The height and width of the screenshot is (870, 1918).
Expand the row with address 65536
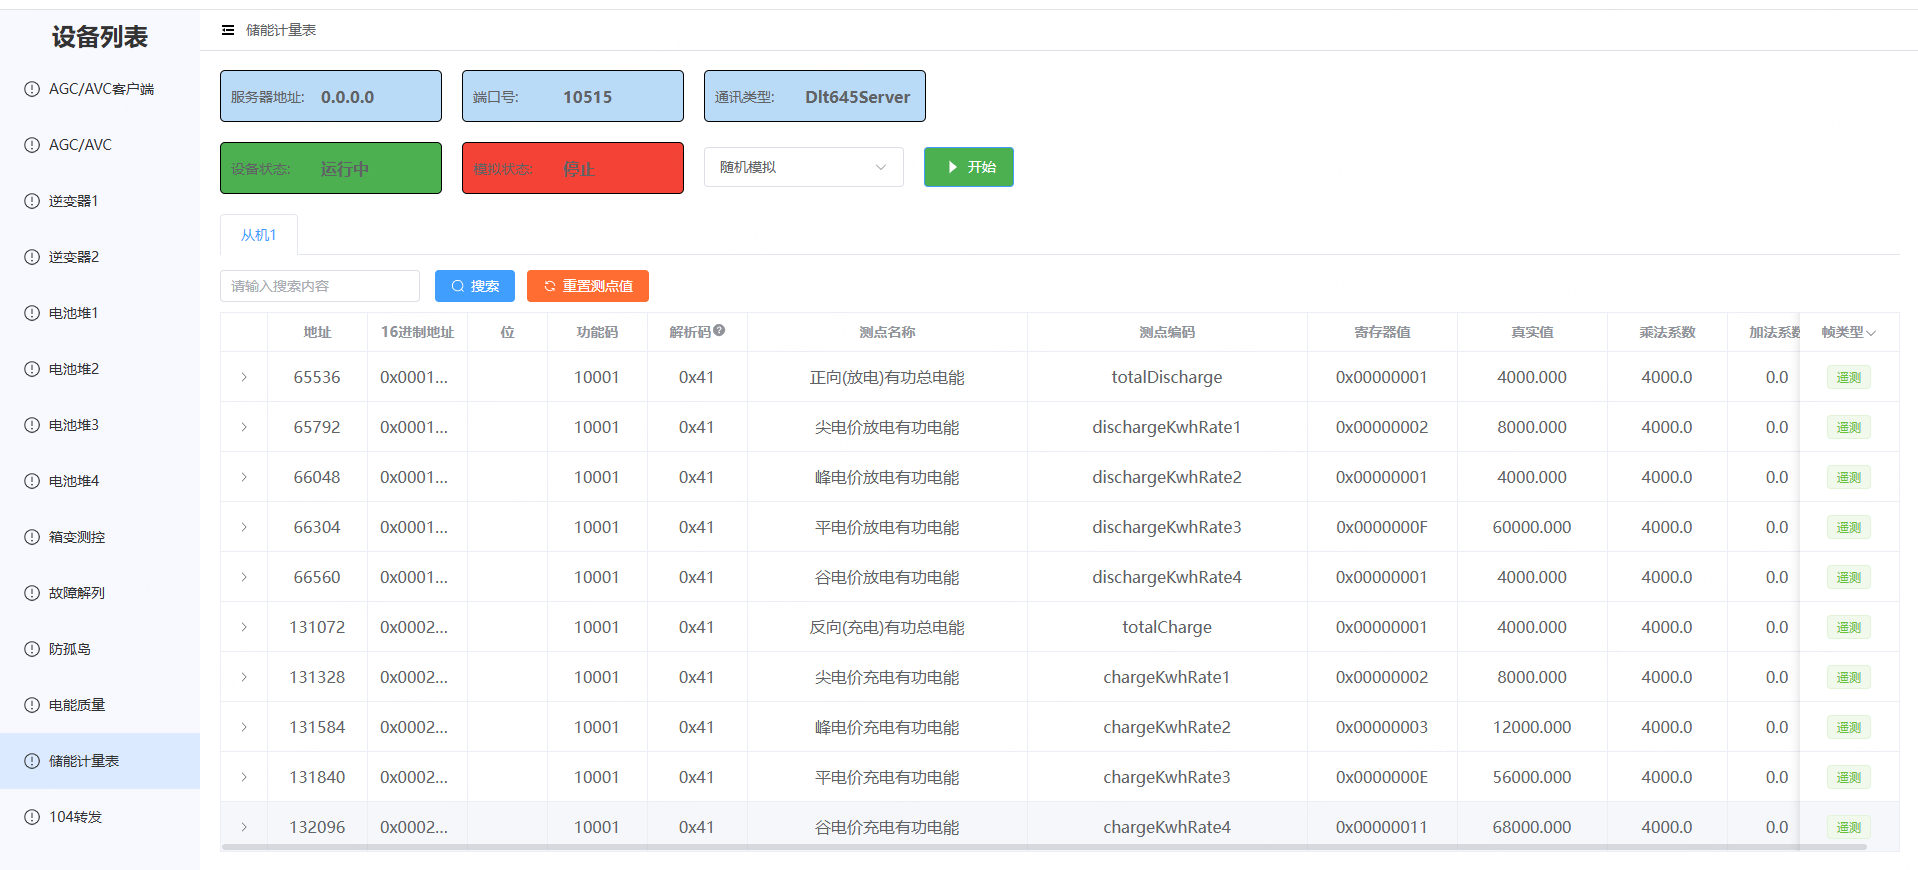click(x=244, y=377)
